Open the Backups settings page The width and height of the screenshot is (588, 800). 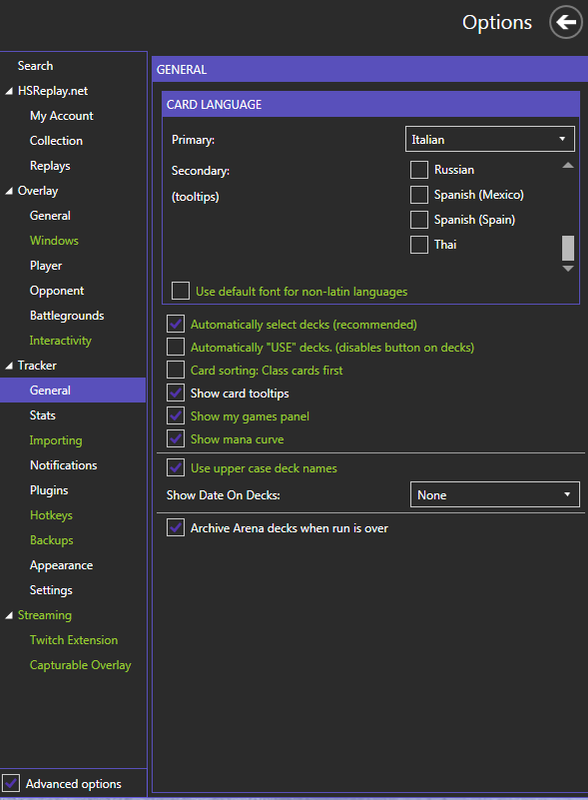52,540
